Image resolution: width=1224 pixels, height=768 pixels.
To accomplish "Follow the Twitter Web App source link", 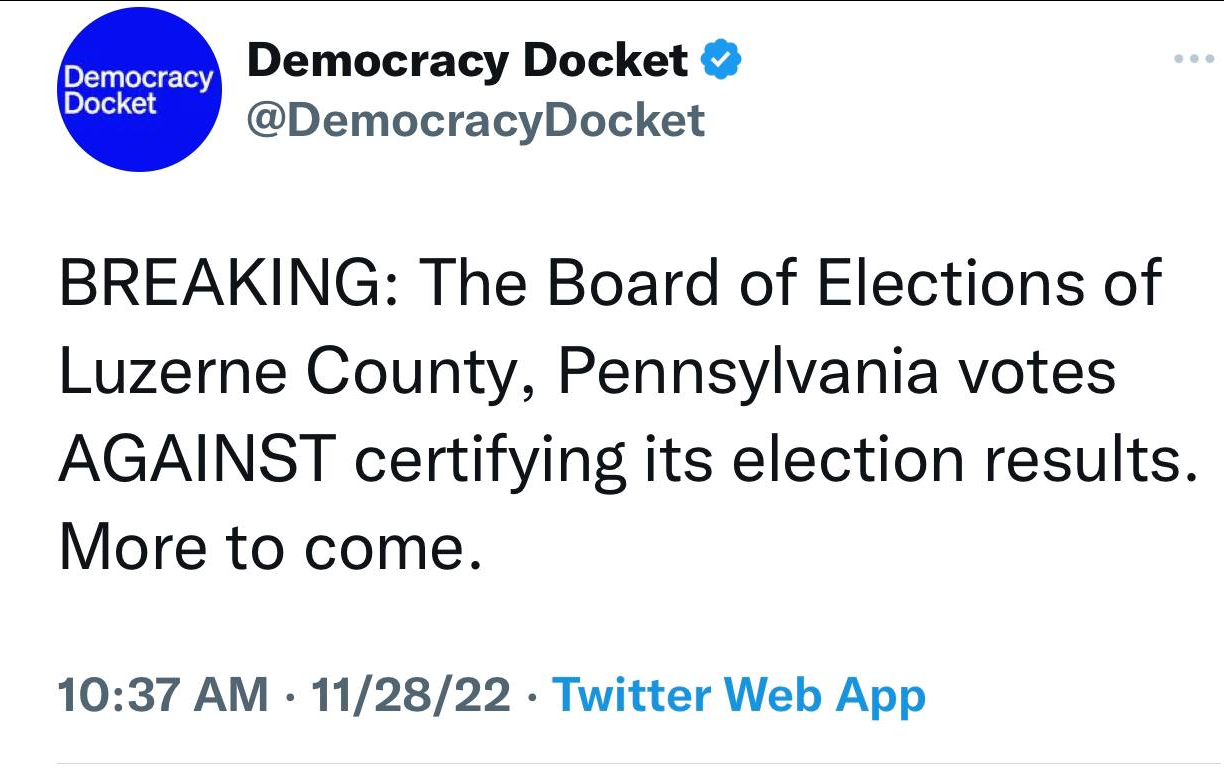I will pos(739,694).
